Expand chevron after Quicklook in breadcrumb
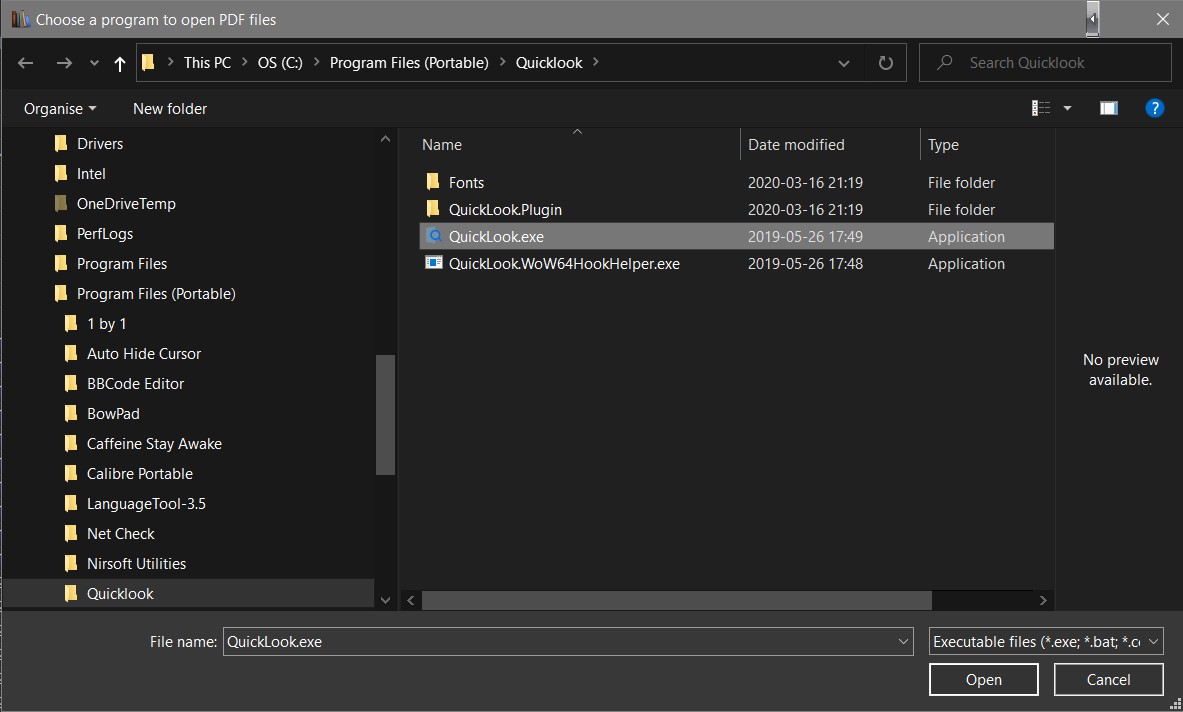Screen dimensions: 1183x712 [596, 63]
